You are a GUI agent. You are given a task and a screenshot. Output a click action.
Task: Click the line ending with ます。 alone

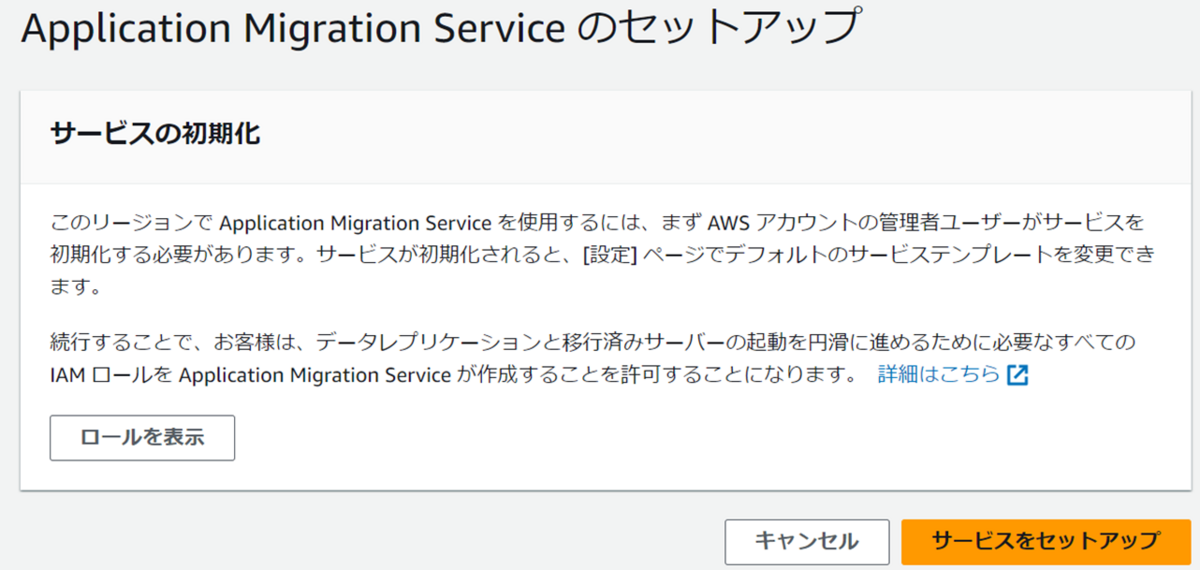pos(78,287)
